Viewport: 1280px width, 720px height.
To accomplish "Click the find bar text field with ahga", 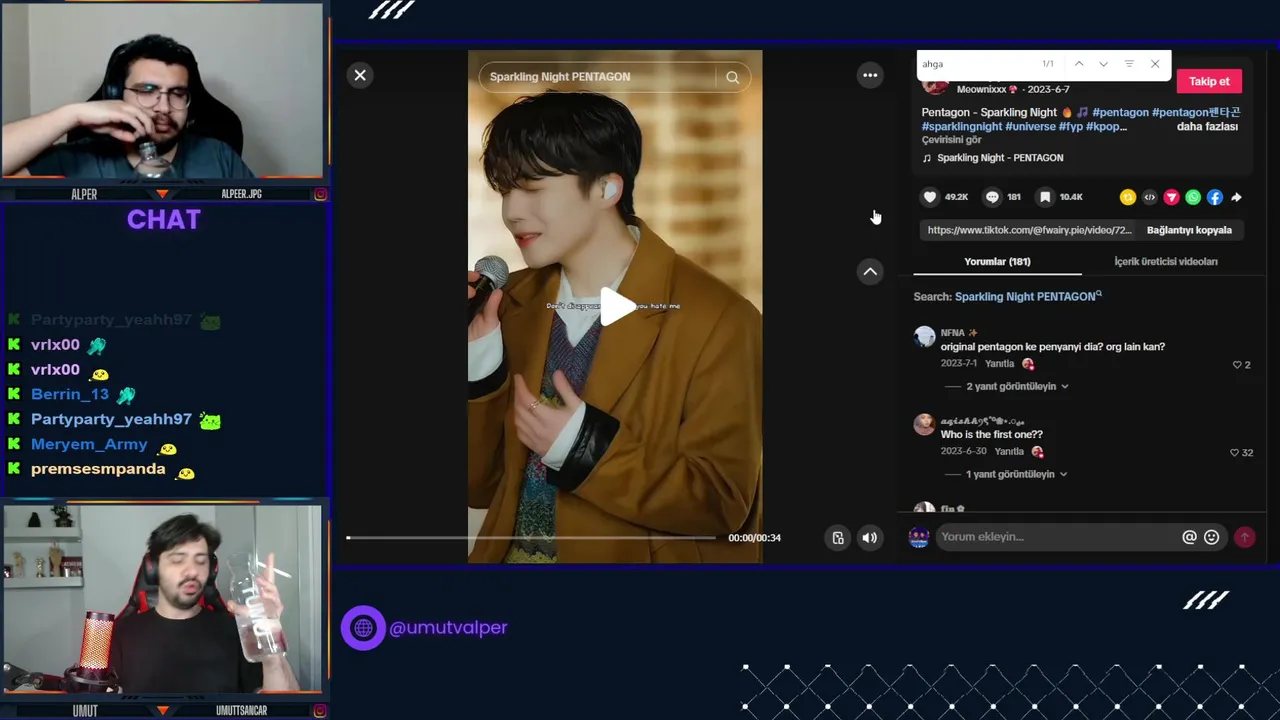I will click(975, 64).
